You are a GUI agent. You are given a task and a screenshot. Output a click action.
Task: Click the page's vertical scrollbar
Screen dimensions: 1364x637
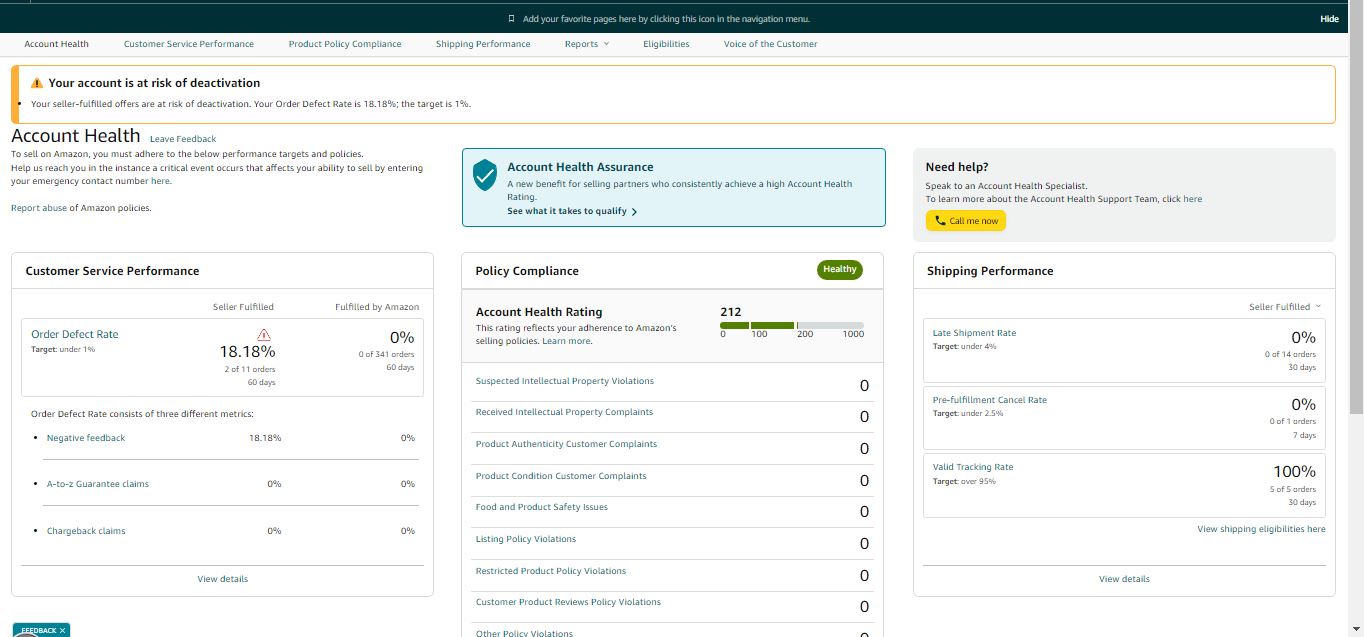click(x=1356, y=210)
